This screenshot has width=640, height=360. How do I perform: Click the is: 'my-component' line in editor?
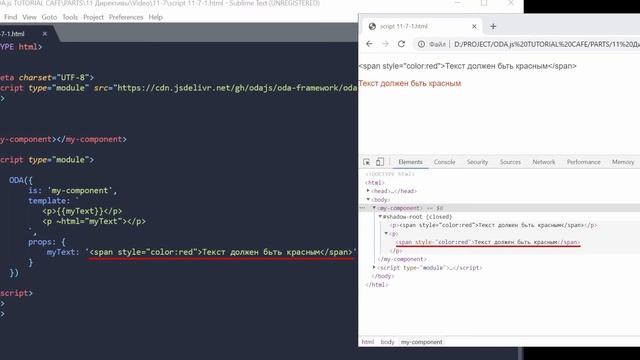(x=73, y=191)
